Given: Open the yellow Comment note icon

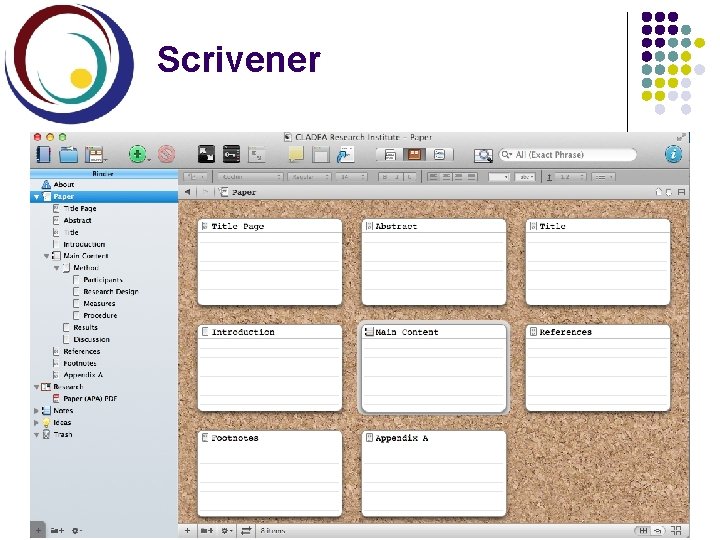Looking at the screenshot, I should point(296,154).
